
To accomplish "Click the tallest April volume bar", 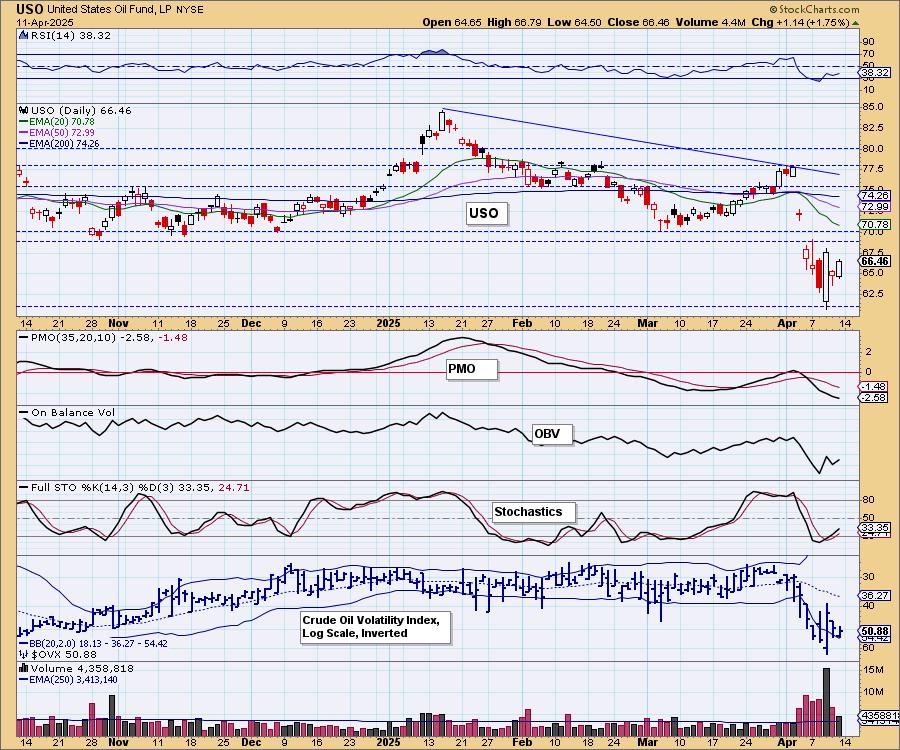I will (827, 702).
